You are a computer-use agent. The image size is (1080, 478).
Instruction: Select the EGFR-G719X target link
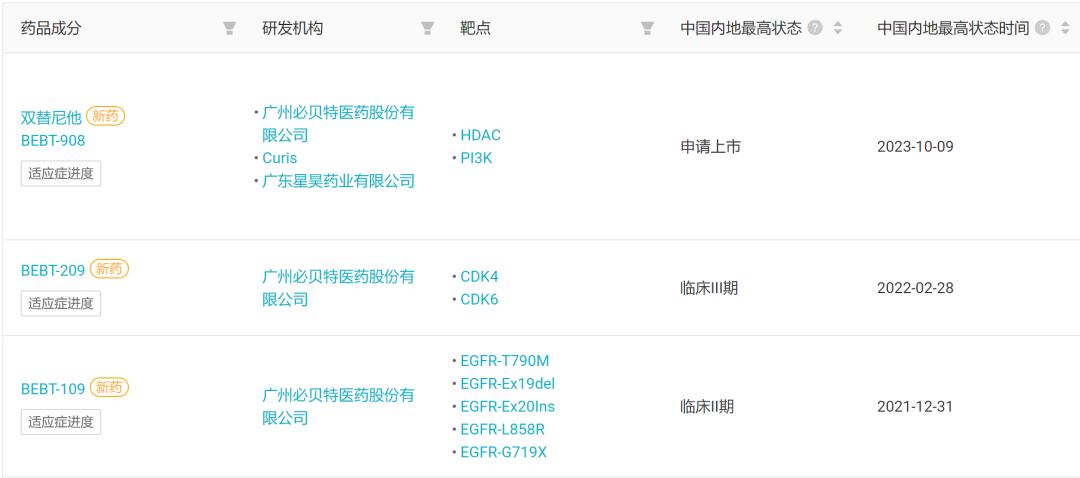point(503,453)
